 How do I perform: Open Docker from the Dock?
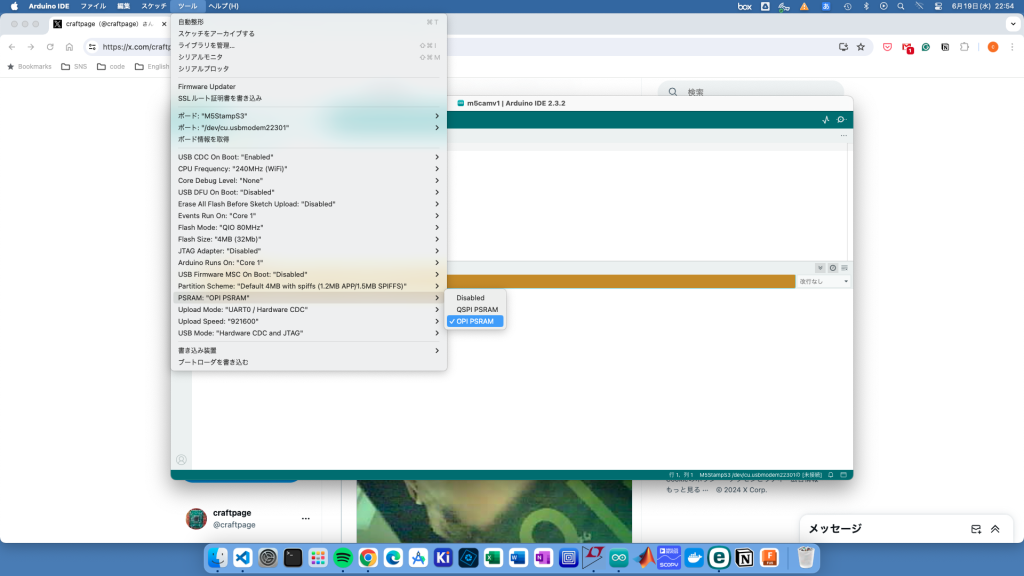[694, 558]
